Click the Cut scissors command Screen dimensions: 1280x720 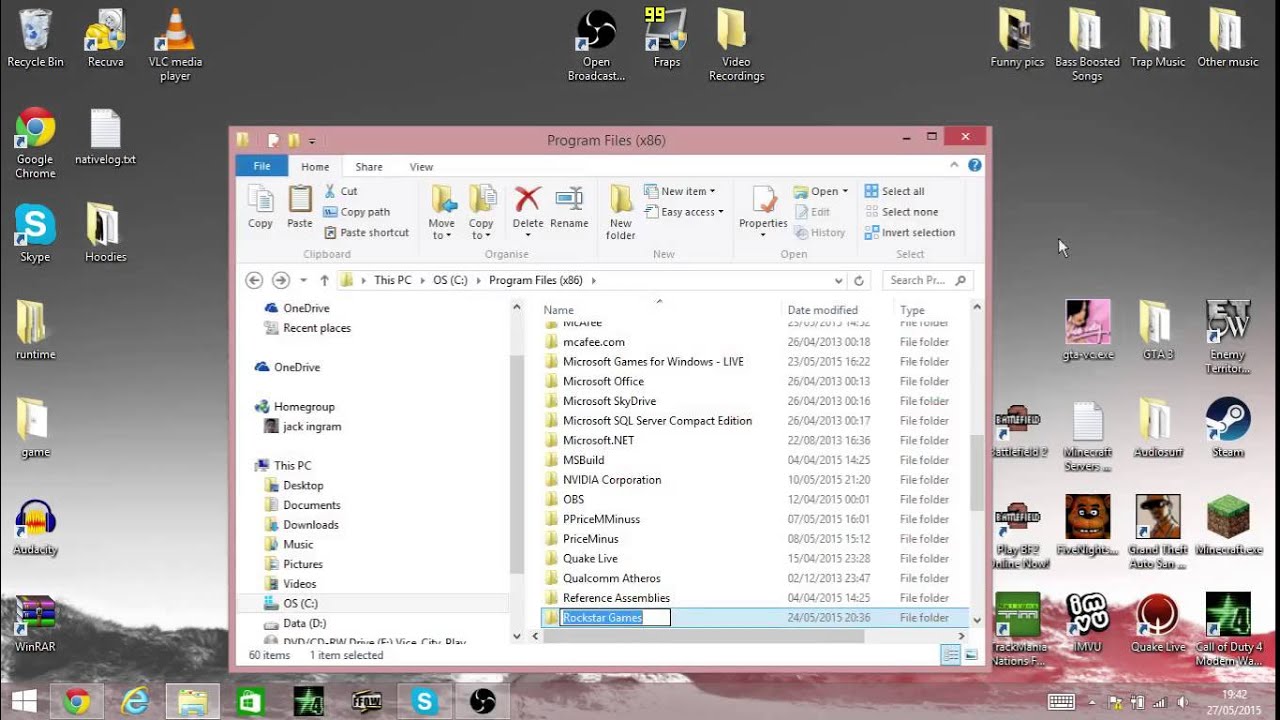tap(340, 191)
